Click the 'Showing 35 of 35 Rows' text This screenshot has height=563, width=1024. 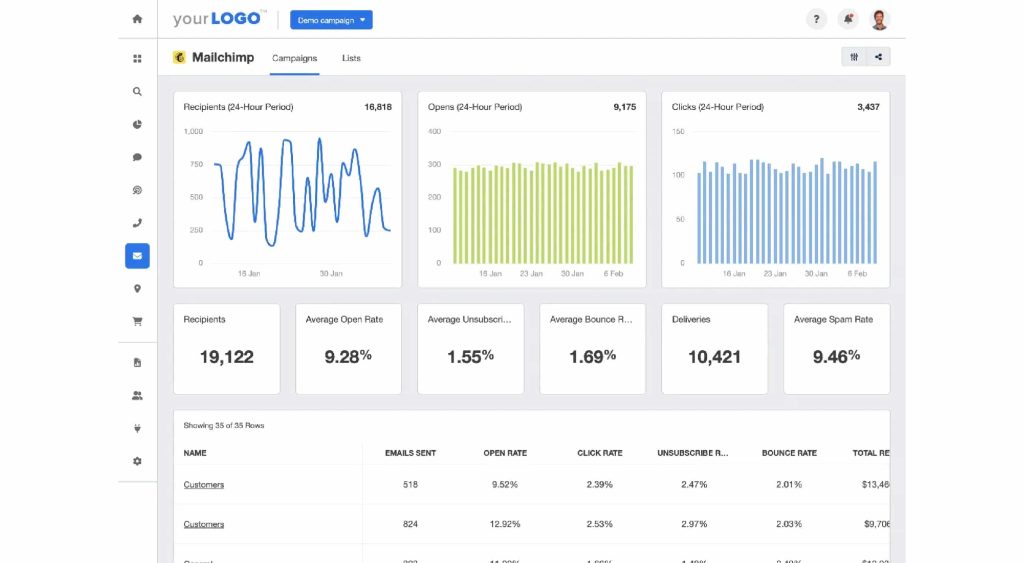tap(223, 425)
